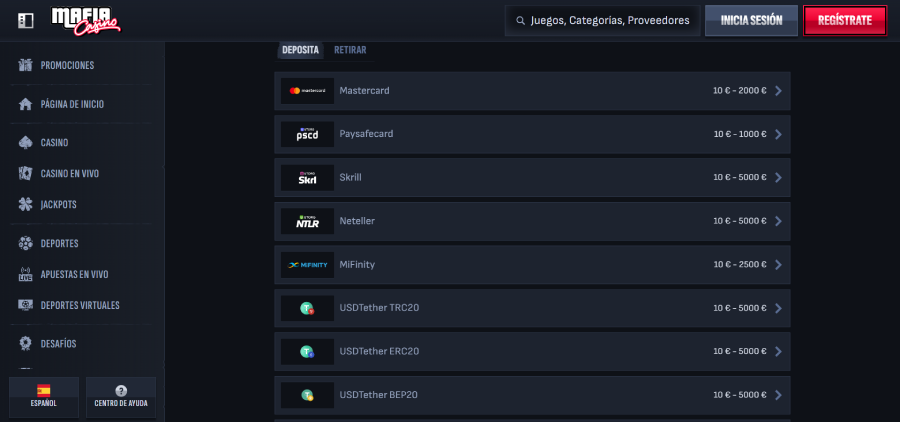Click the MiFinity logo
The width and height of the screenshot is (900, 422).
307,265
